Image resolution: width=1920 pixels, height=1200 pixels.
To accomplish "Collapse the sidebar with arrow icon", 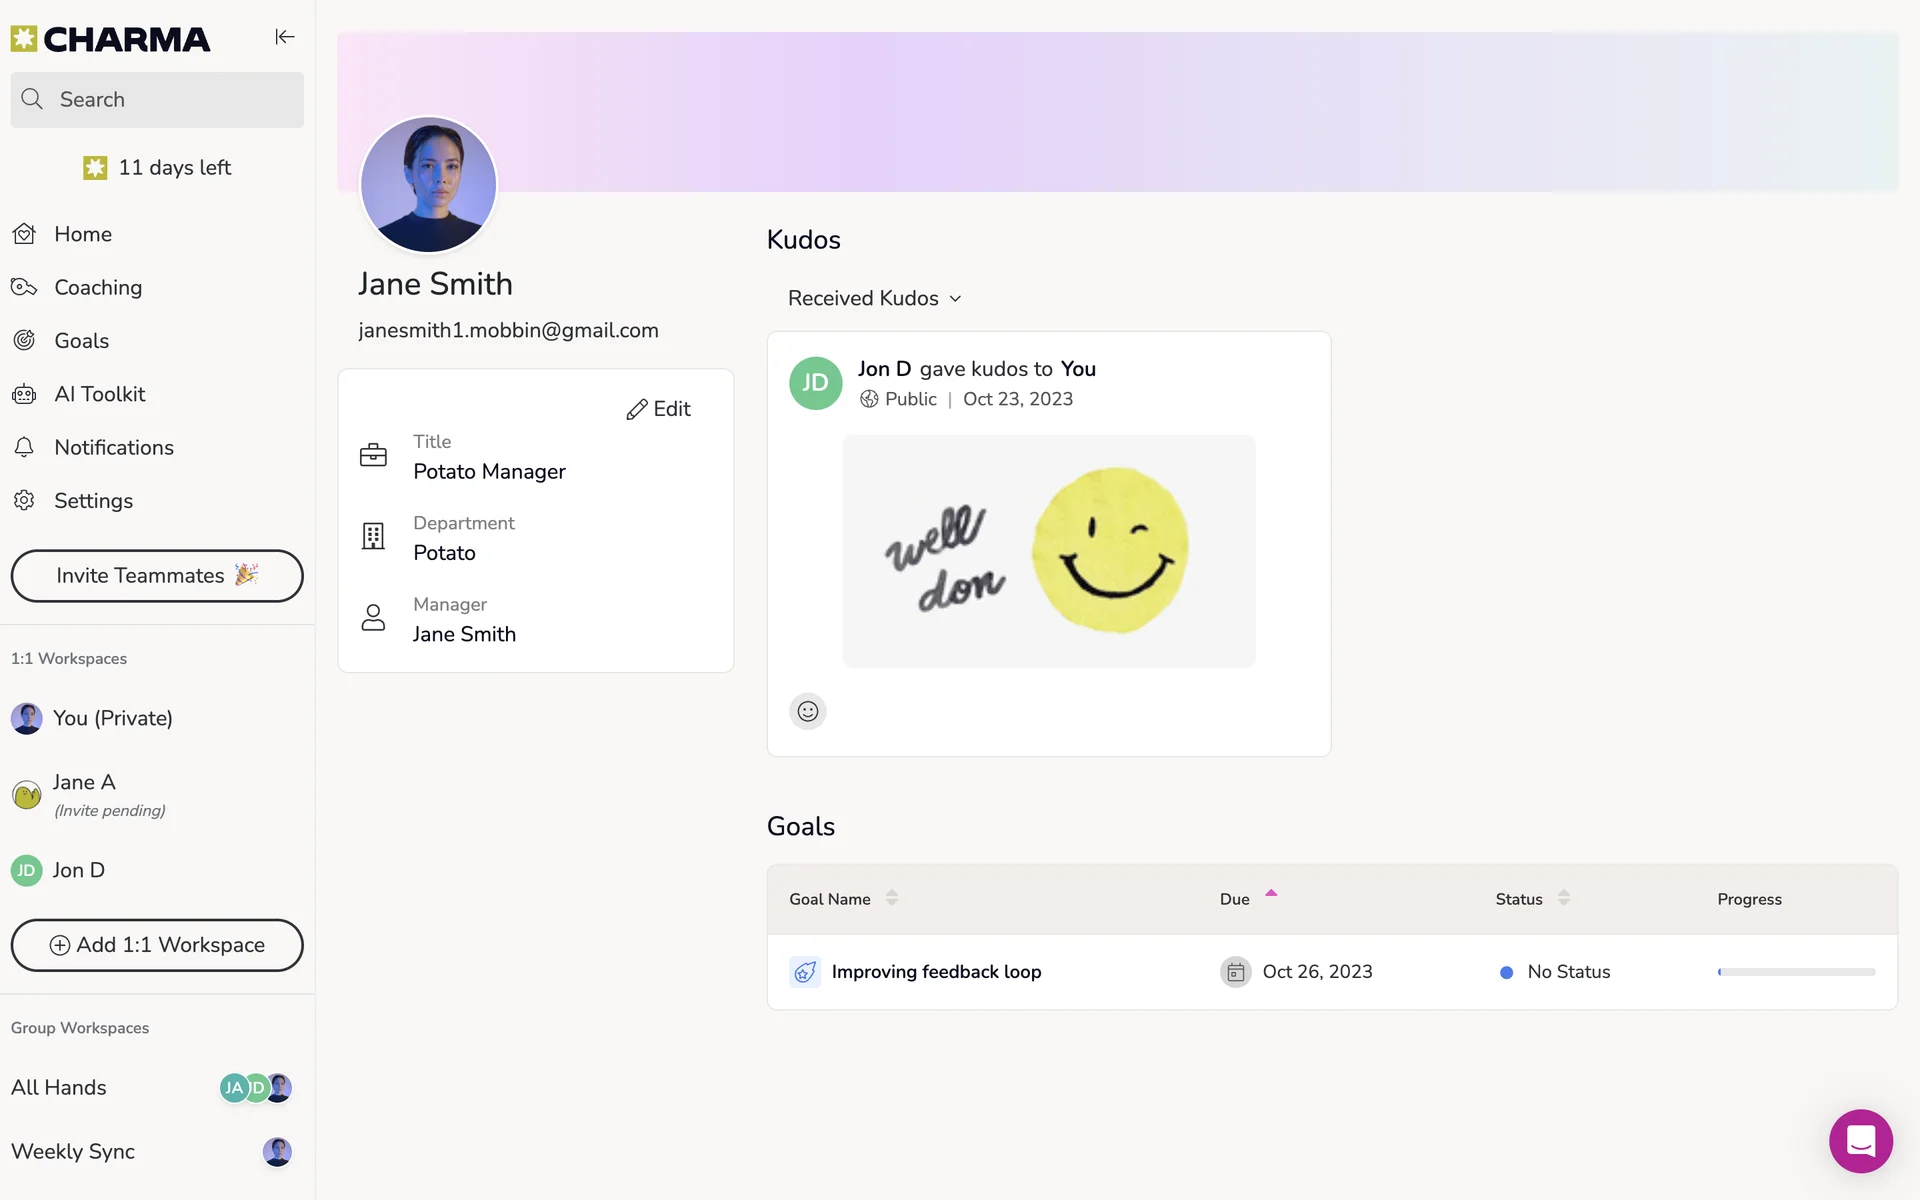I will coord(285,37).
